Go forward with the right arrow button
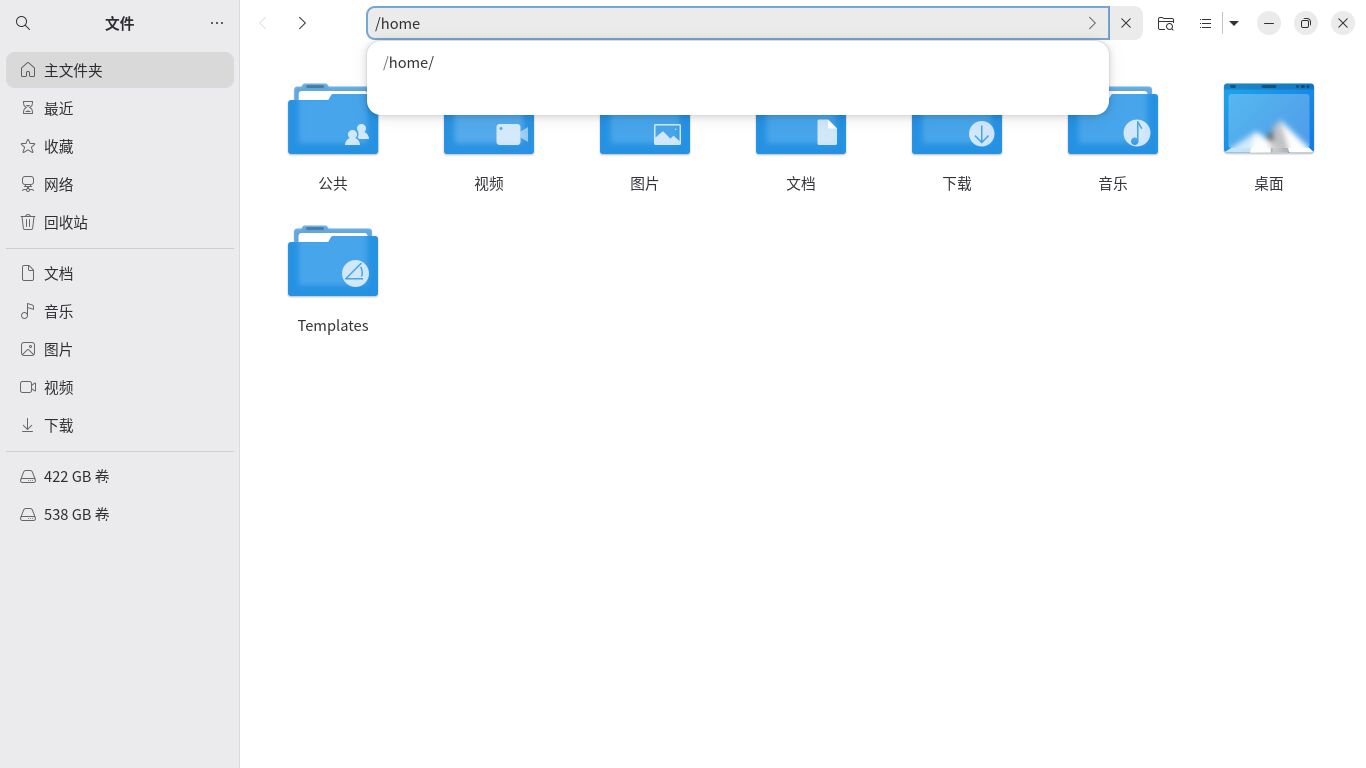 tap(302, 23)
